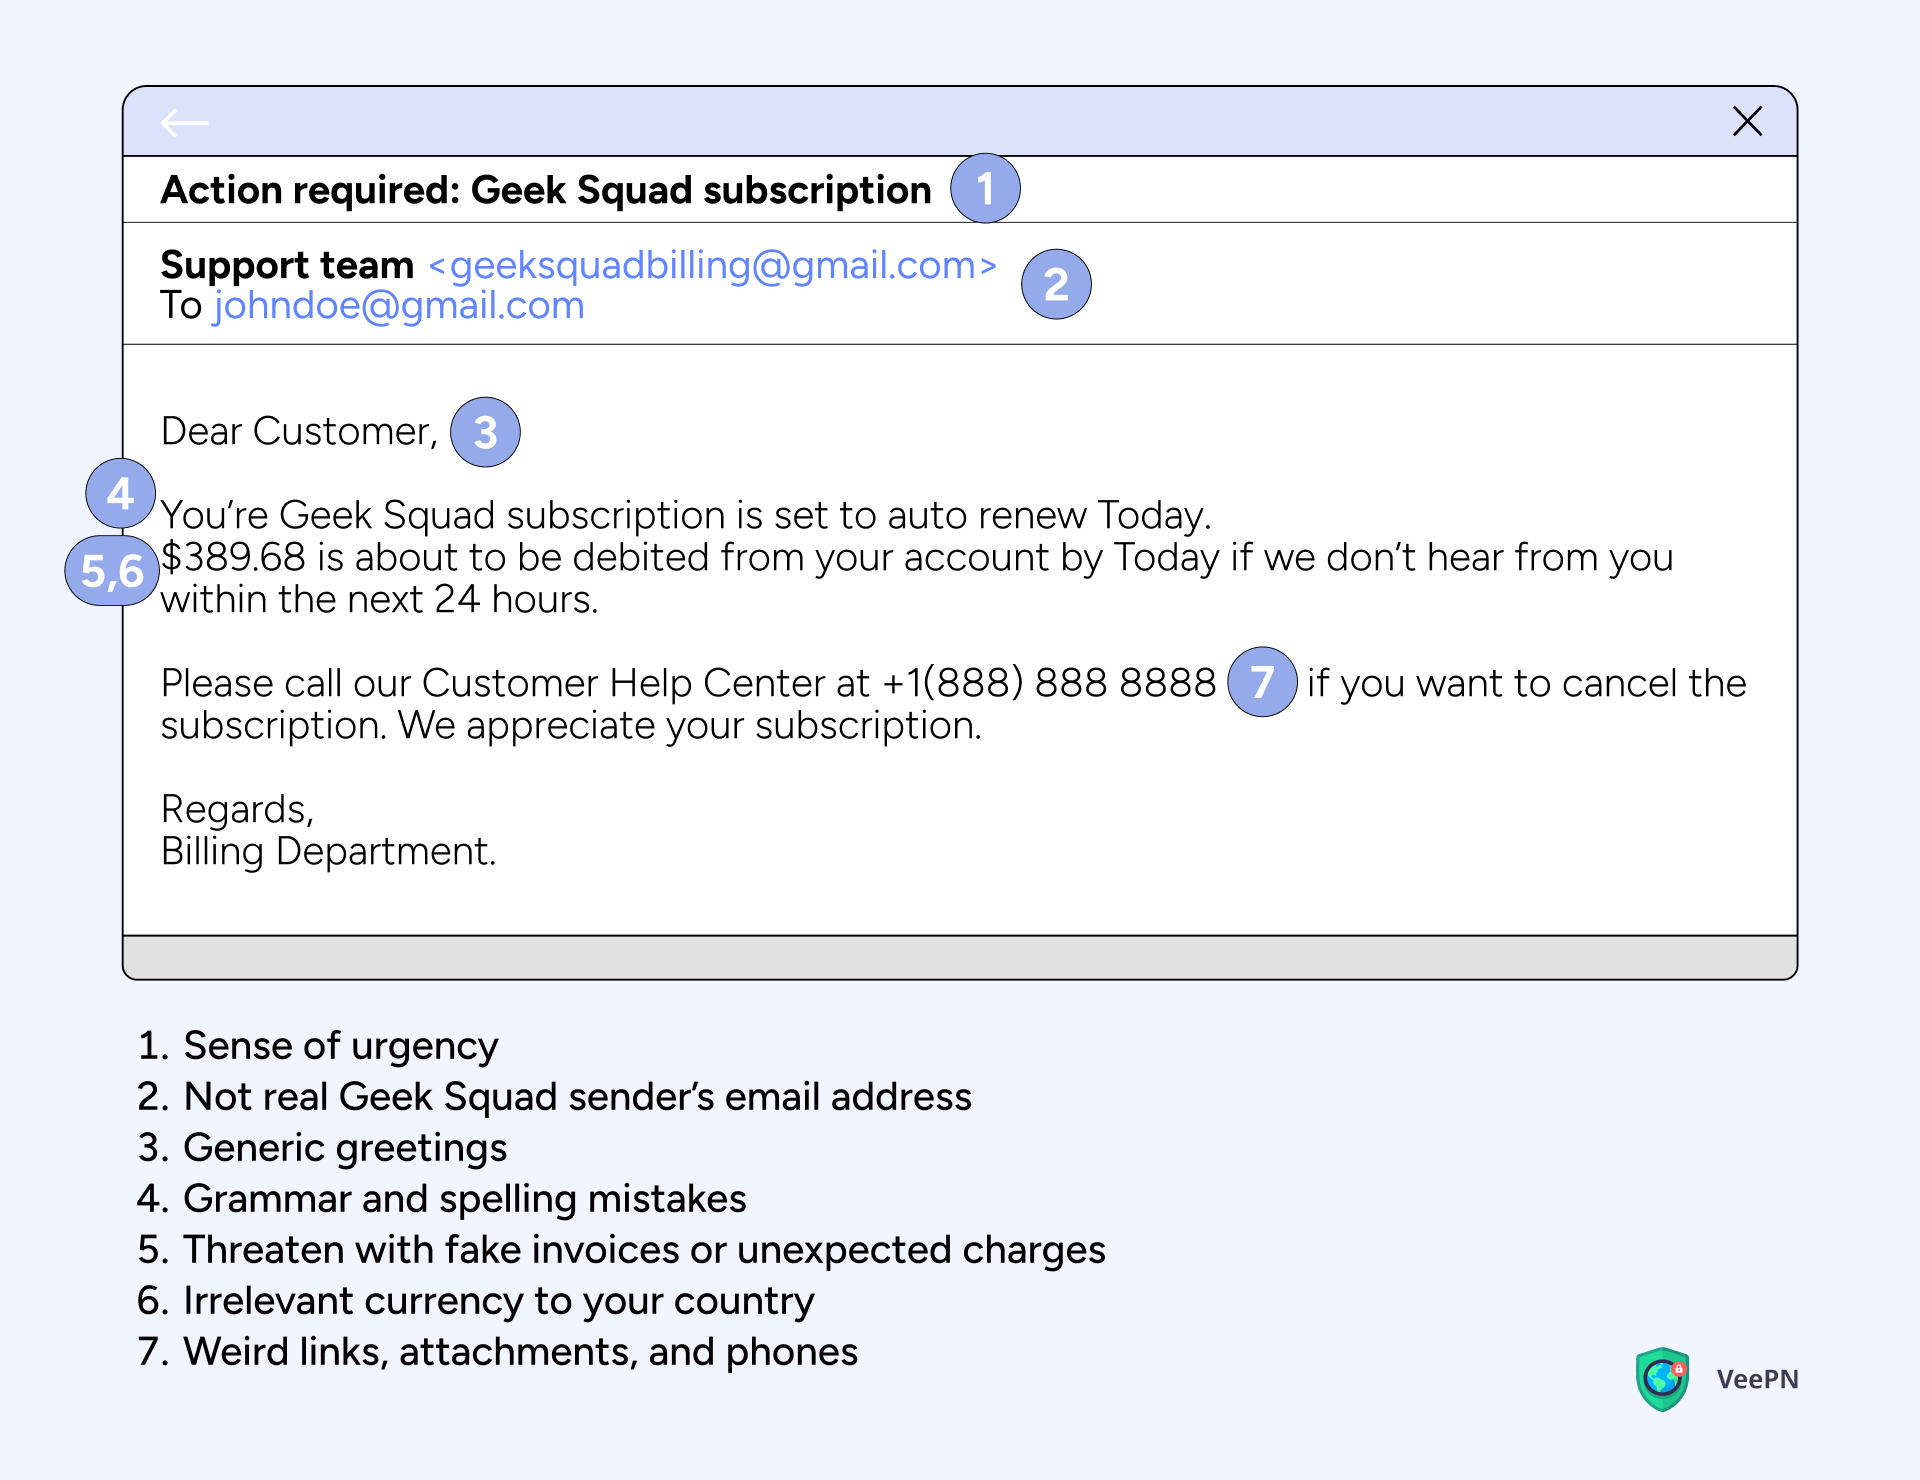Open sender address geeksquadbilling@gmail.com
This screenshot has width=1920, height=1480.
pyautogui.click(x=713, y=266)
